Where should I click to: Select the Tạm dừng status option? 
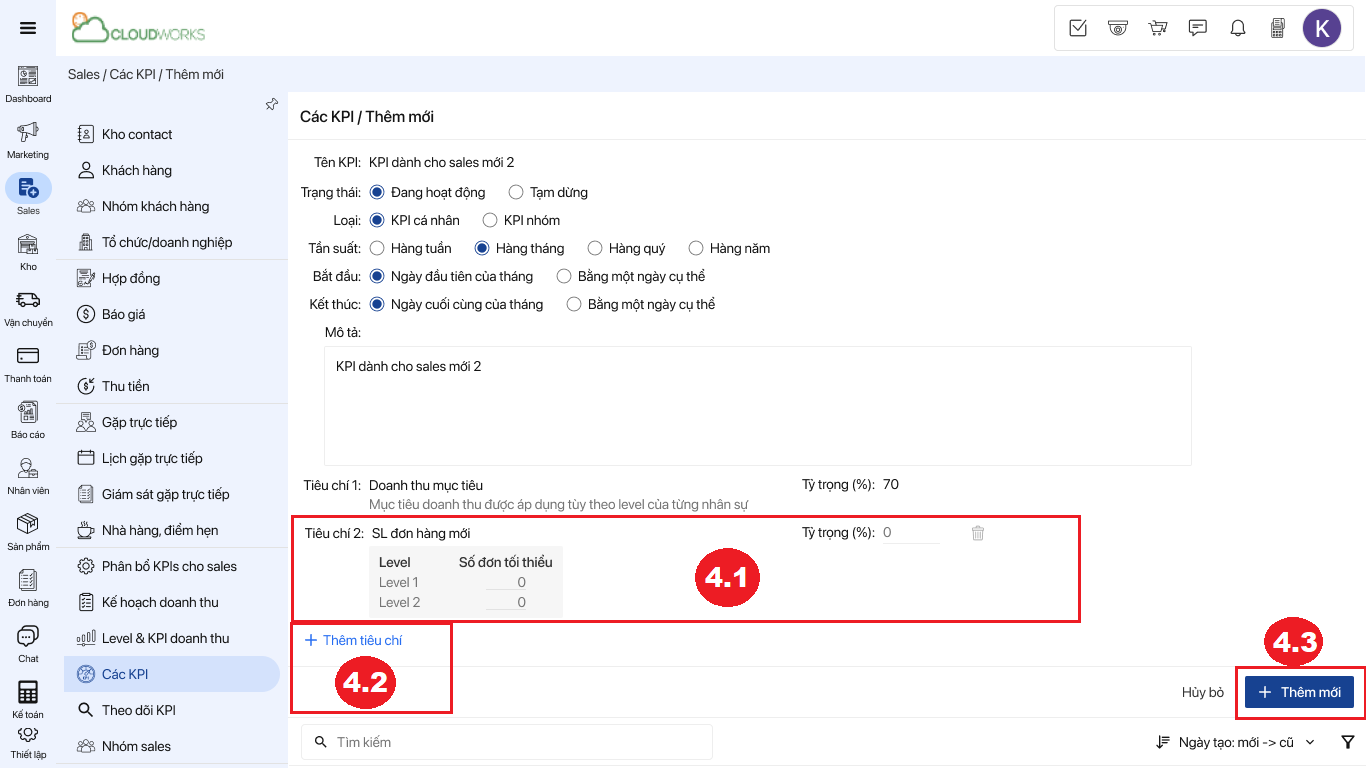click(x=516, y=192)
